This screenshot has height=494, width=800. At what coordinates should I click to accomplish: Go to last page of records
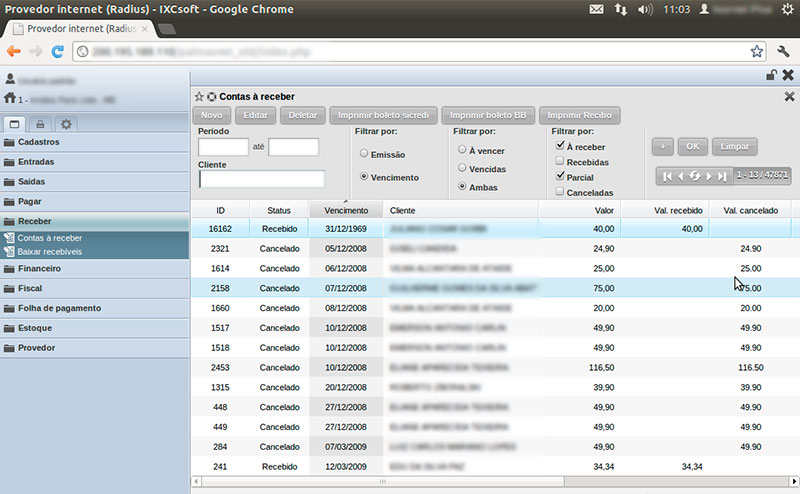click(x=722, y=177)
